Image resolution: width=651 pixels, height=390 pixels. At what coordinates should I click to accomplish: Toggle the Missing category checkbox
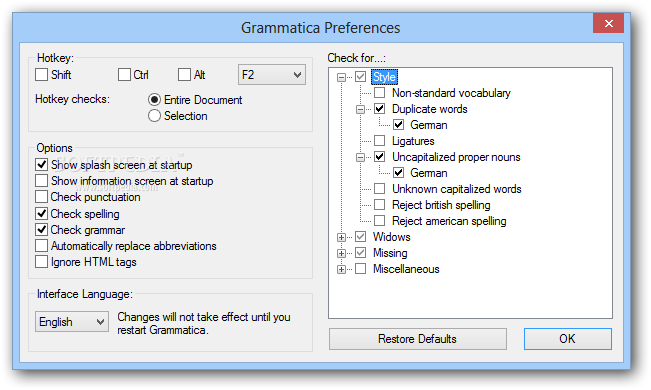[360, 253]
